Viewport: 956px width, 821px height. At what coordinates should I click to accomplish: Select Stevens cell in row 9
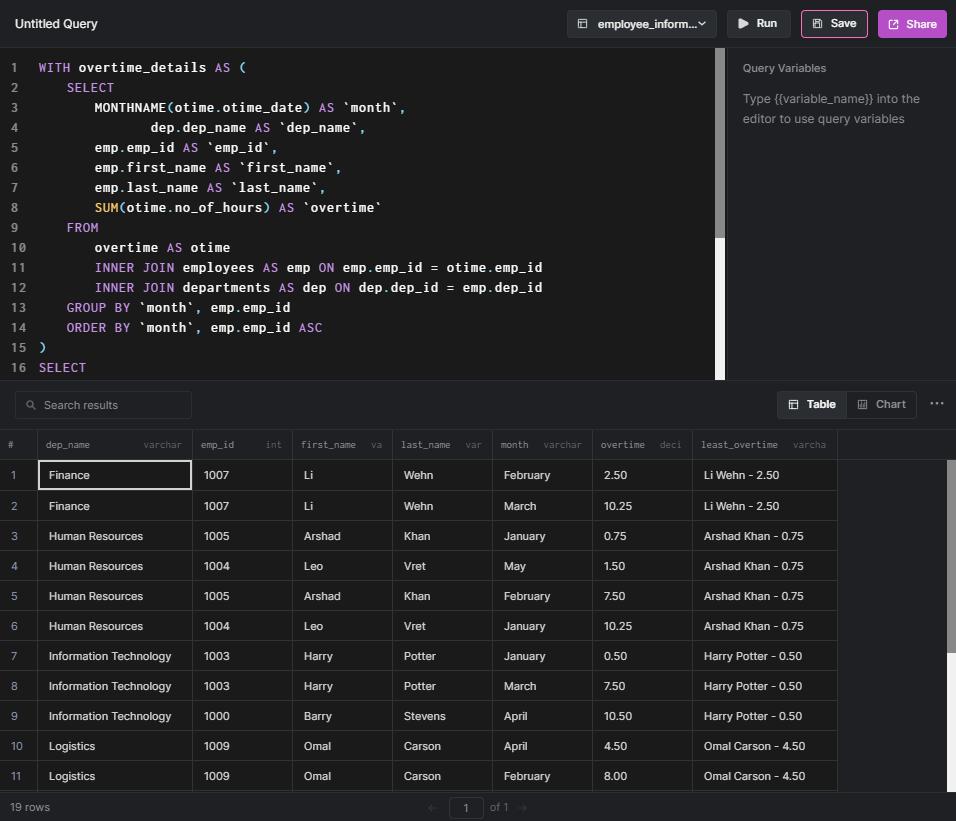pyautogui.click(x=442, y=716)
